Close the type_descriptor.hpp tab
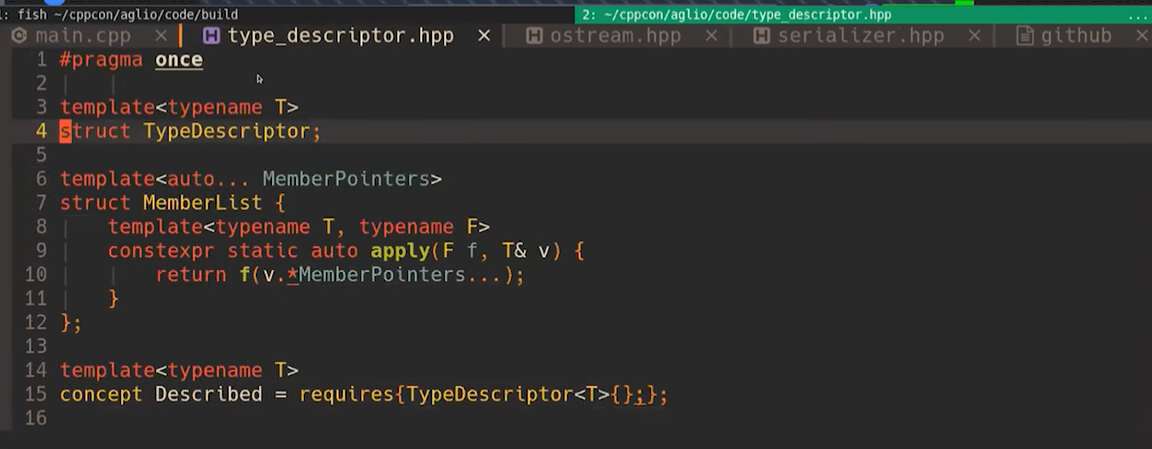The height and width of the screenshot is (449, 1152). click(484, 36)
